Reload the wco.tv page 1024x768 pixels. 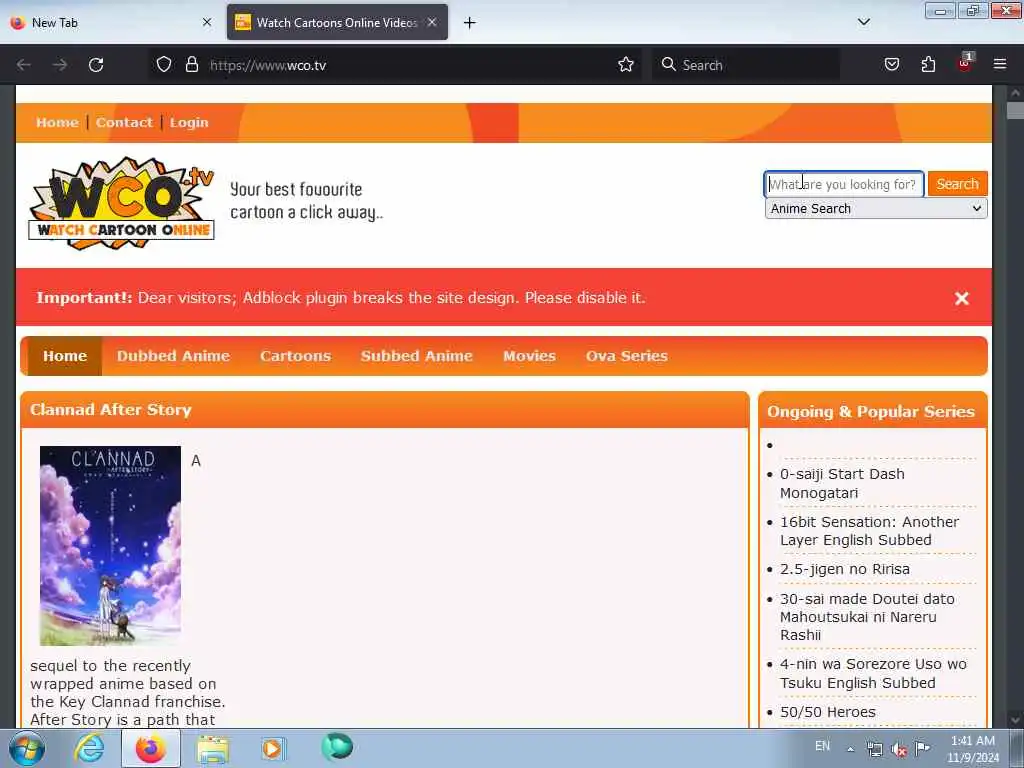[96, 65]
